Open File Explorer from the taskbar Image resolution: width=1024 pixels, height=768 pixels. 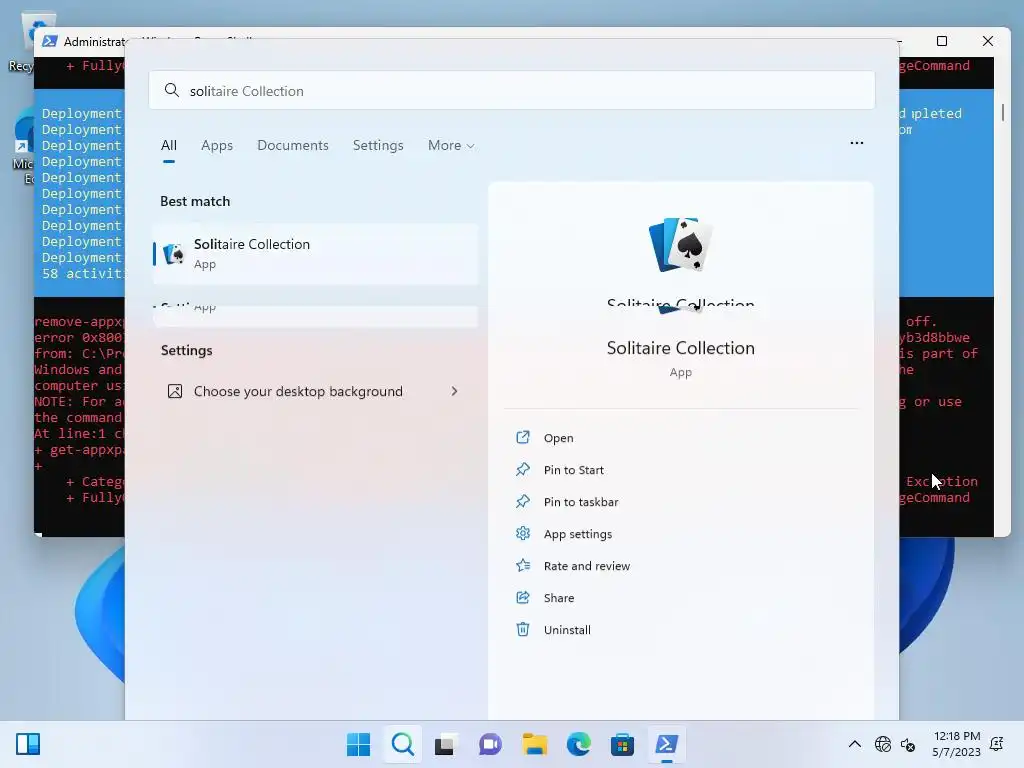click(534, 744)
